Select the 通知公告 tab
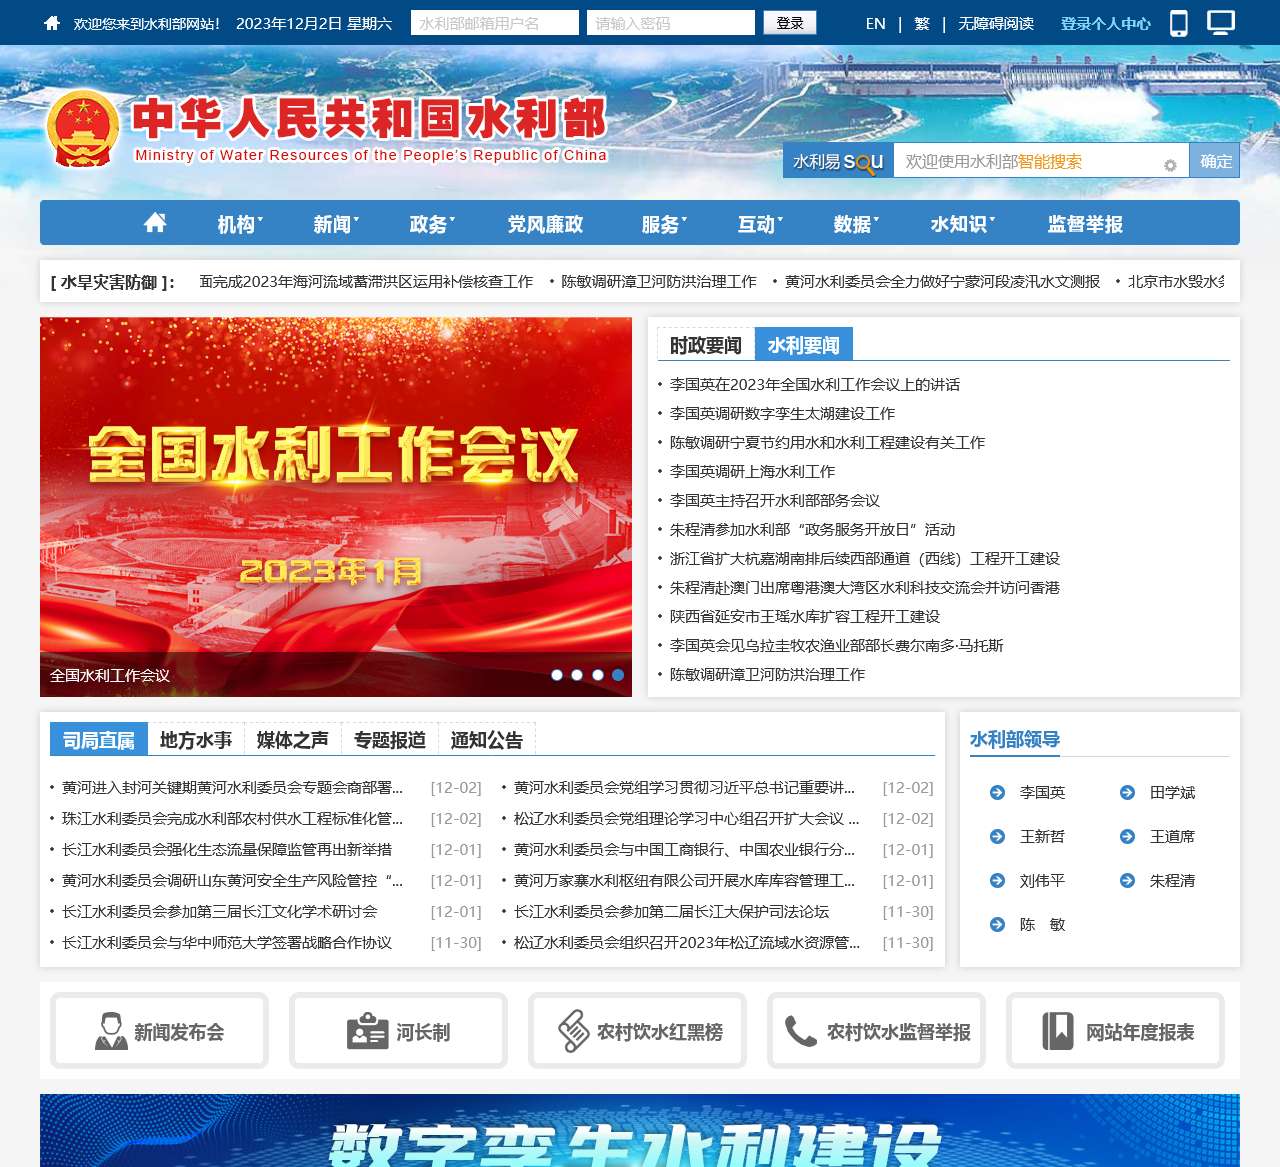1280x1167 pixels. click(x=487, y=739)
